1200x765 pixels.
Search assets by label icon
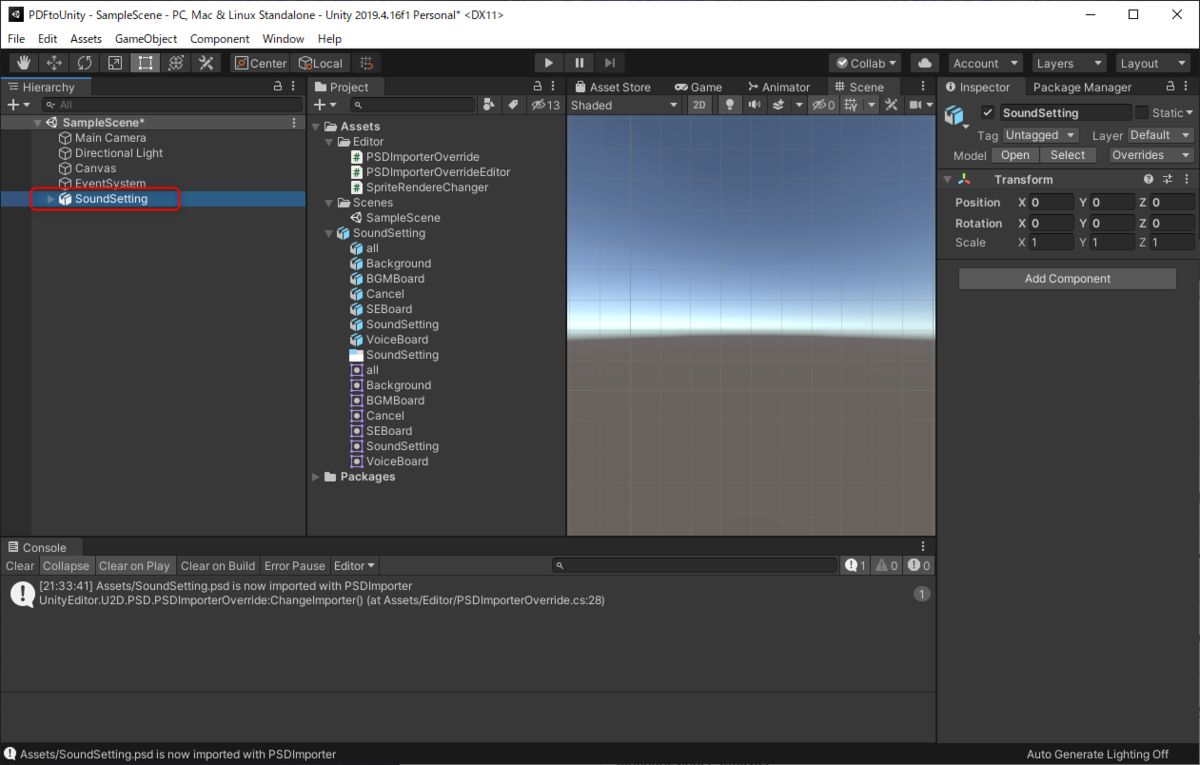click(513, 105)
